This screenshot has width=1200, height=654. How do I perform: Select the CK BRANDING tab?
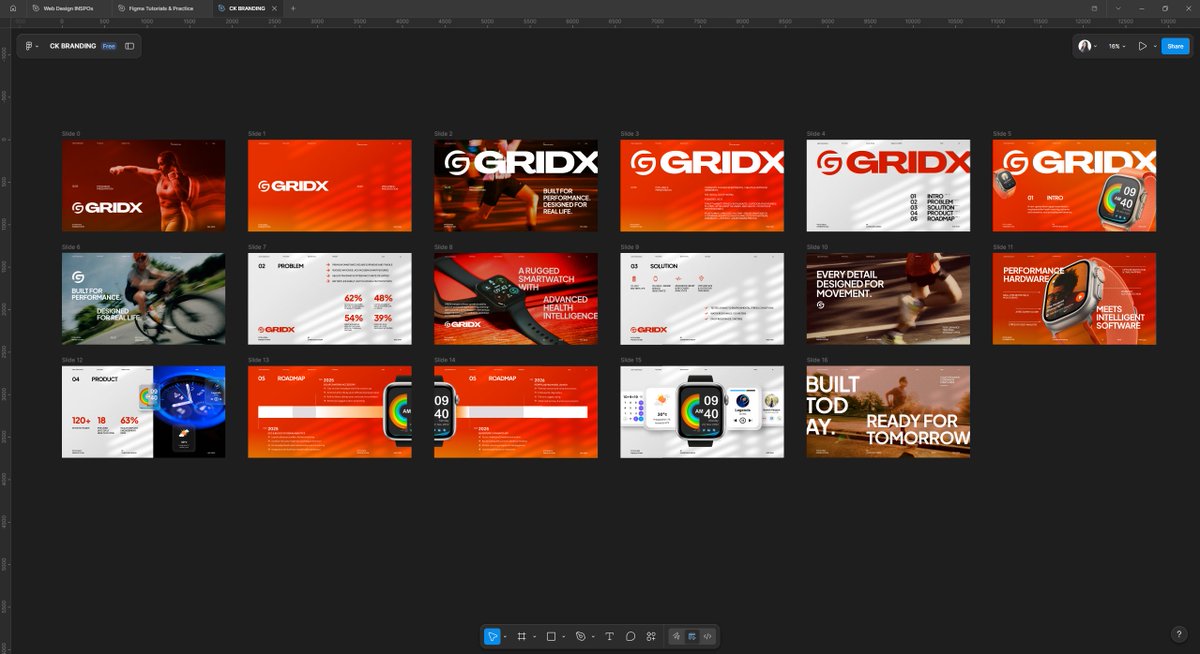pyautogui.click(x=246, y=8)
